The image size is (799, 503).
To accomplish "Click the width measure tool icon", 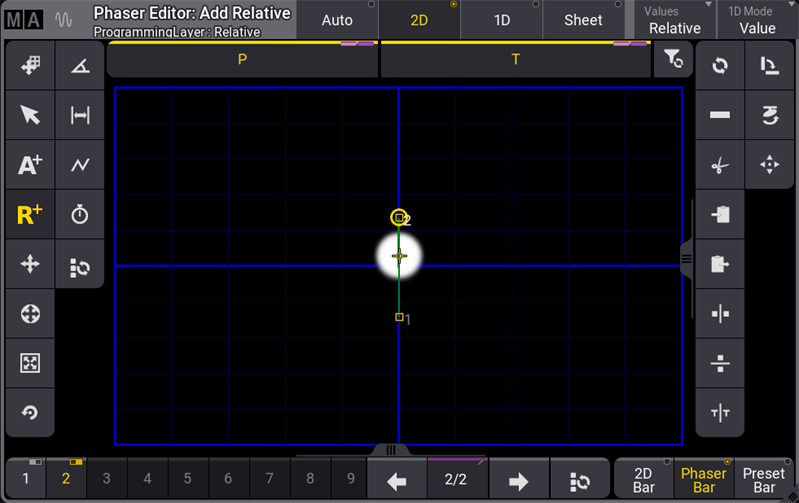I will click(x=80, y=115).
